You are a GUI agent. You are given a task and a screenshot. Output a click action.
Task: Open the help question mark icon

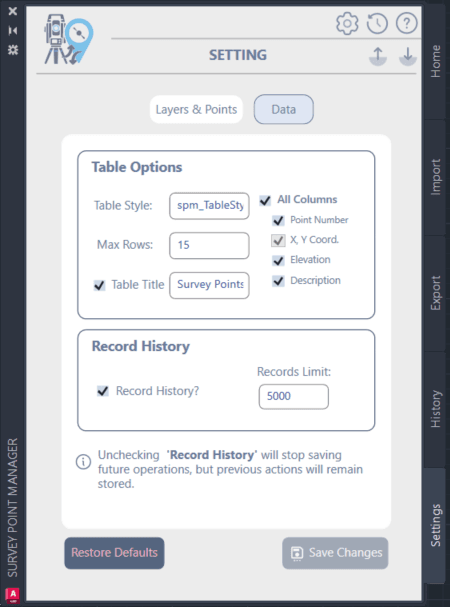[x=406, y=24]
